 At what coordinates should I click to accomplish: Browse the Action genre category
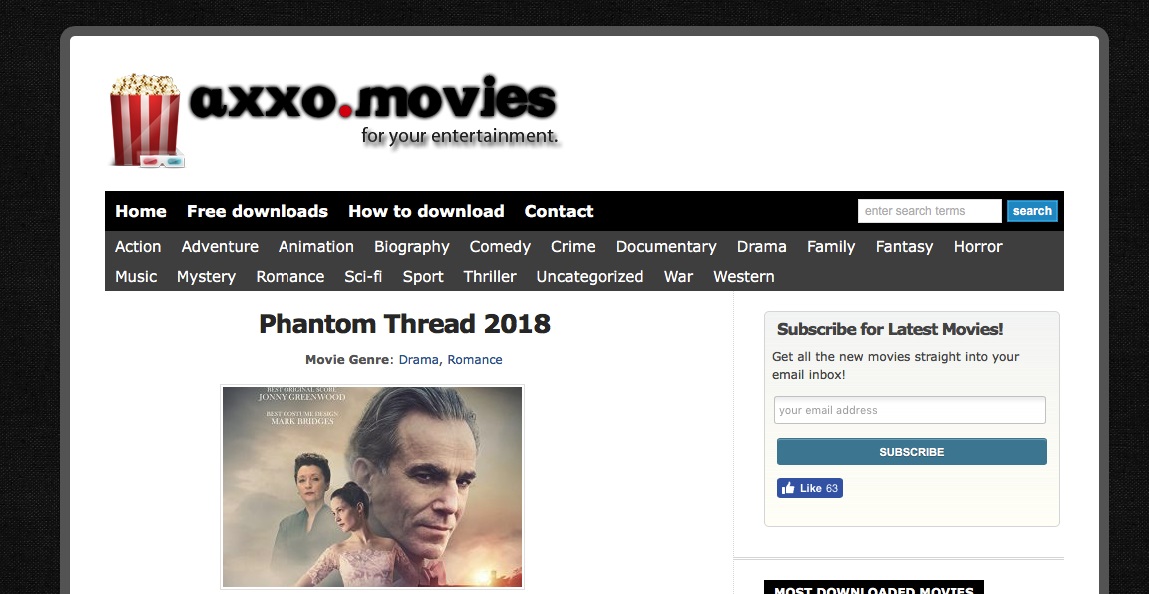click(138, 247)
